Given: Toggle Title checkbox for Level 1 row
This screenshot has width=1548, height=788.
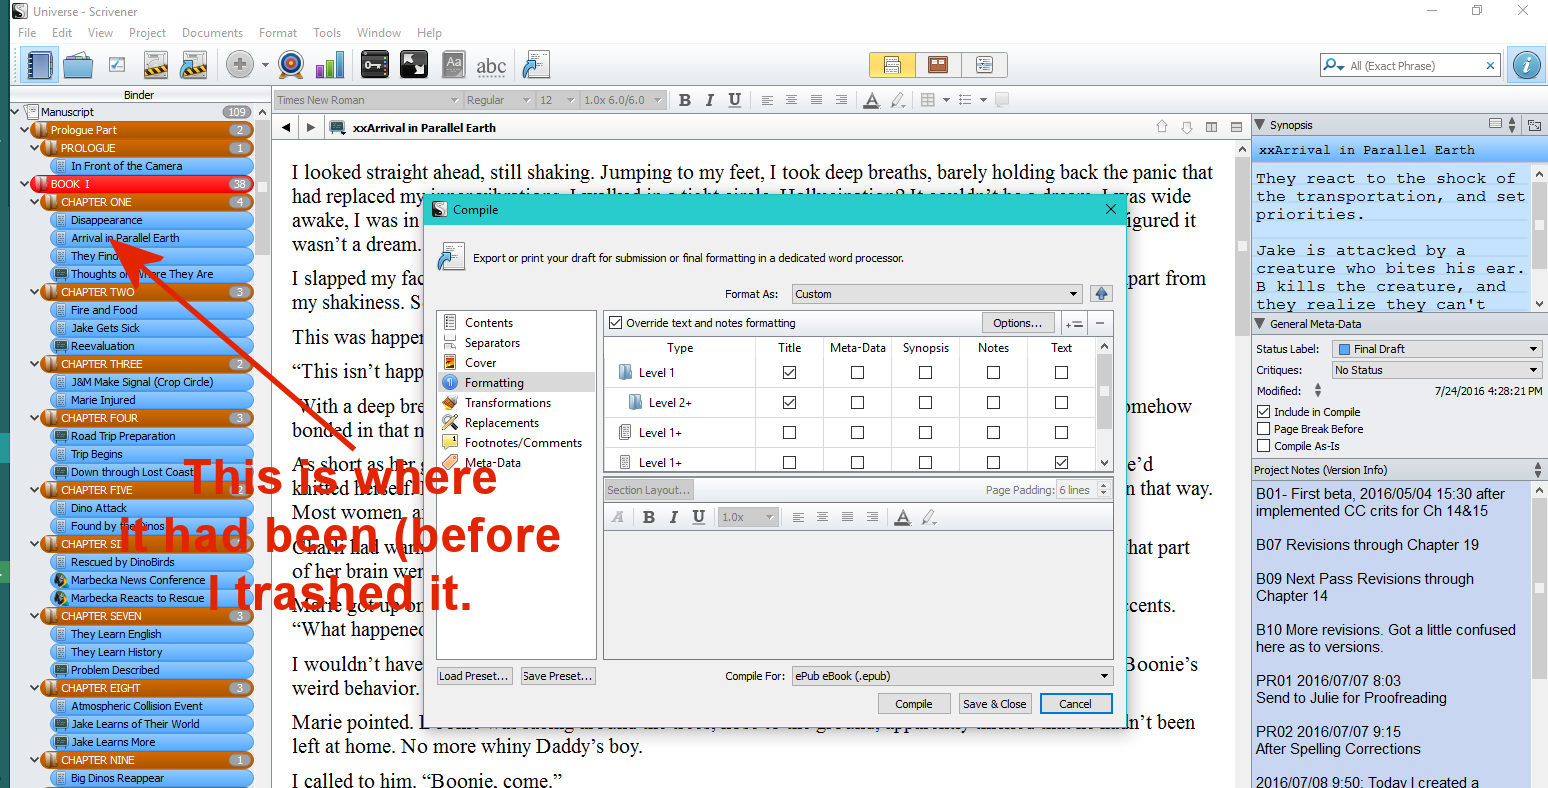Looking at the screenshot, I should coord(790,372).
